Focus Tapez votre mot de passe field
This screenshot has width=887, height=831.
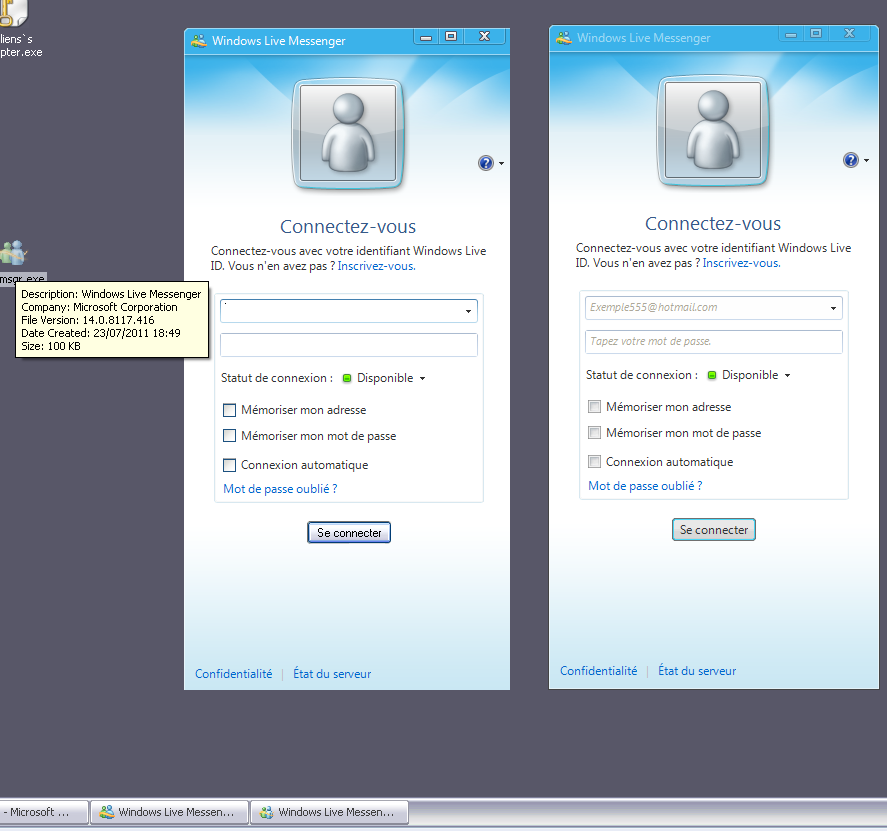[714, 342]
